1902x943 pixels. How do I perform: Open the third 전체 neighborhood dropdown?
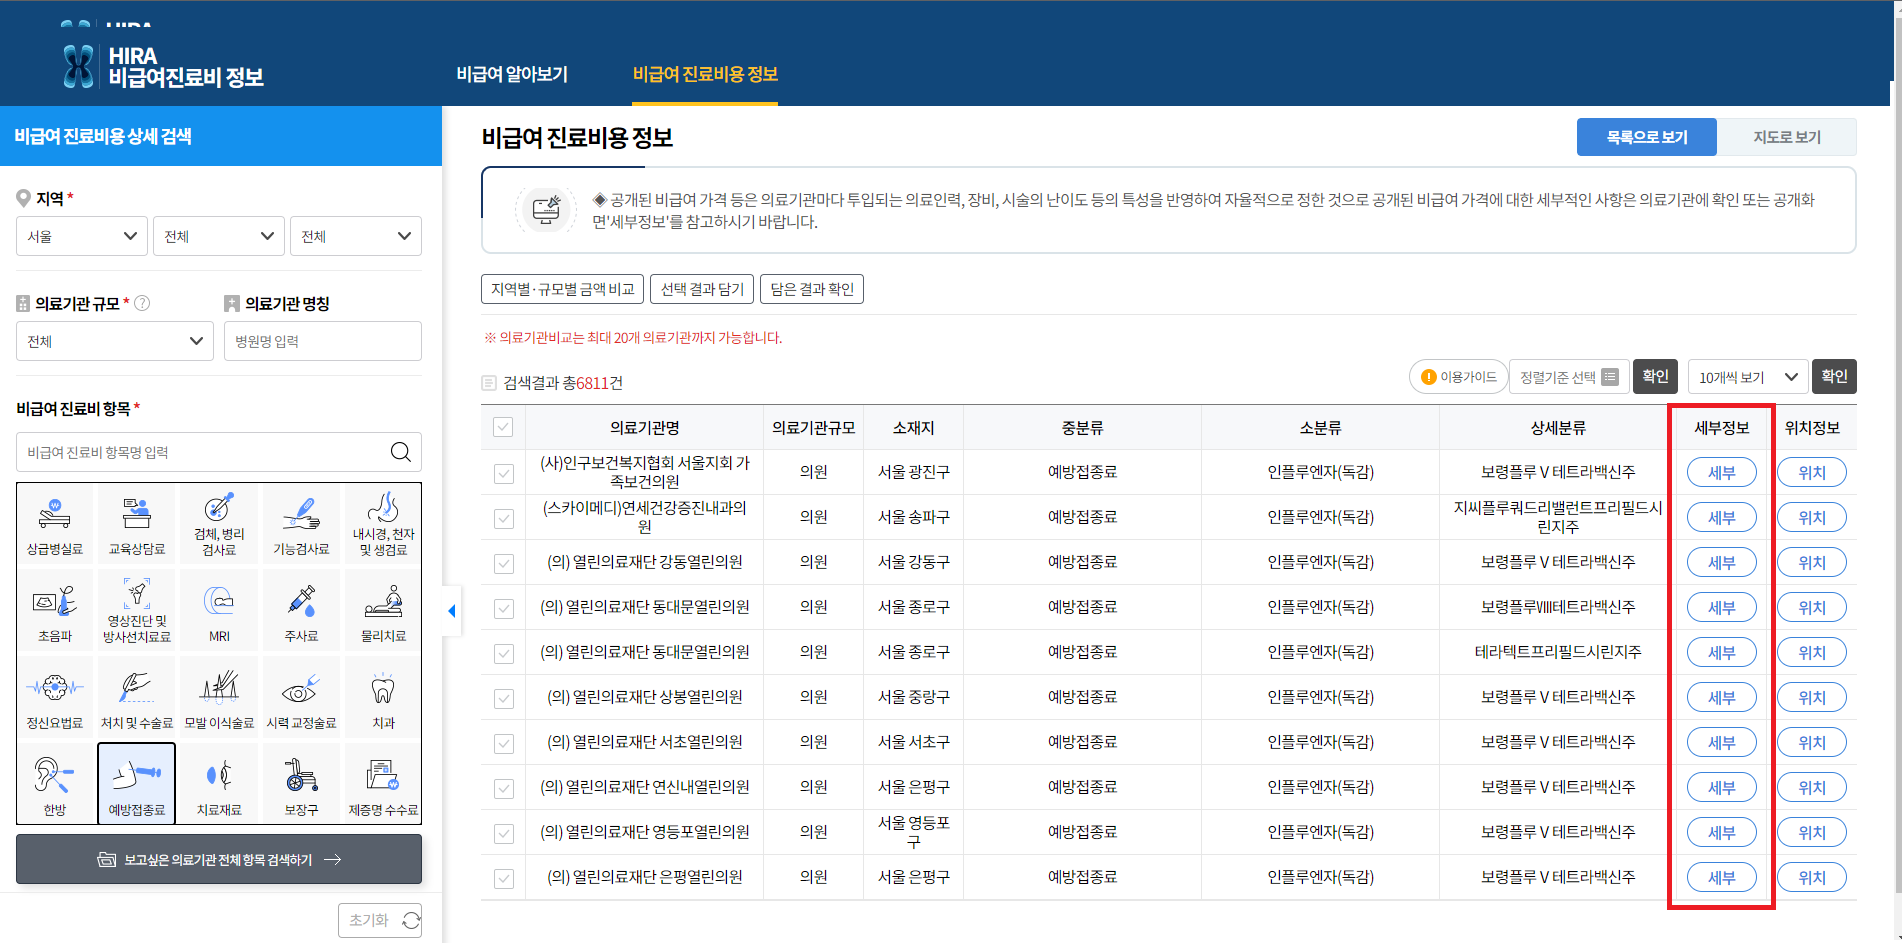356,236
